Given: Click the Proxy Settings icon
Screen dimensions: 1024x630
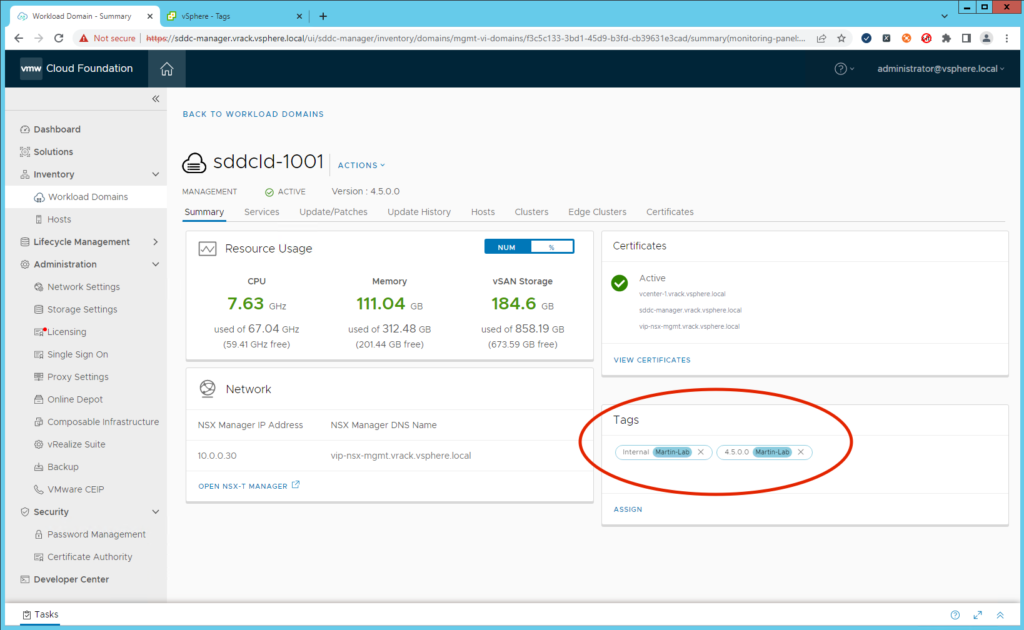Looking at the screenshot, I should pos(39,377).
